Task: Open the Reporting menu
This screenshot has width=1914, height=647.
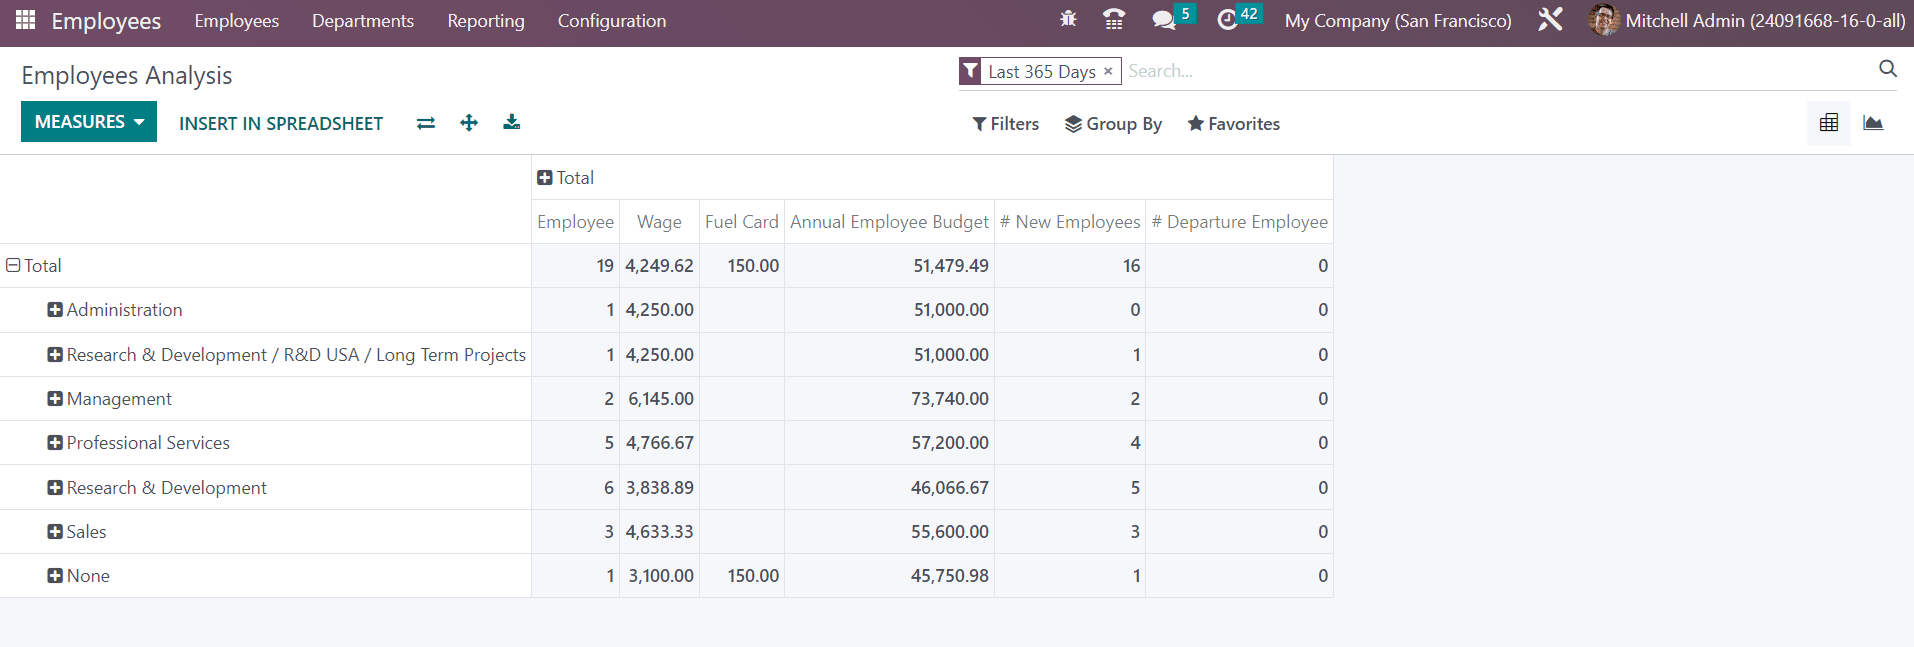Action: click(485, 21)
